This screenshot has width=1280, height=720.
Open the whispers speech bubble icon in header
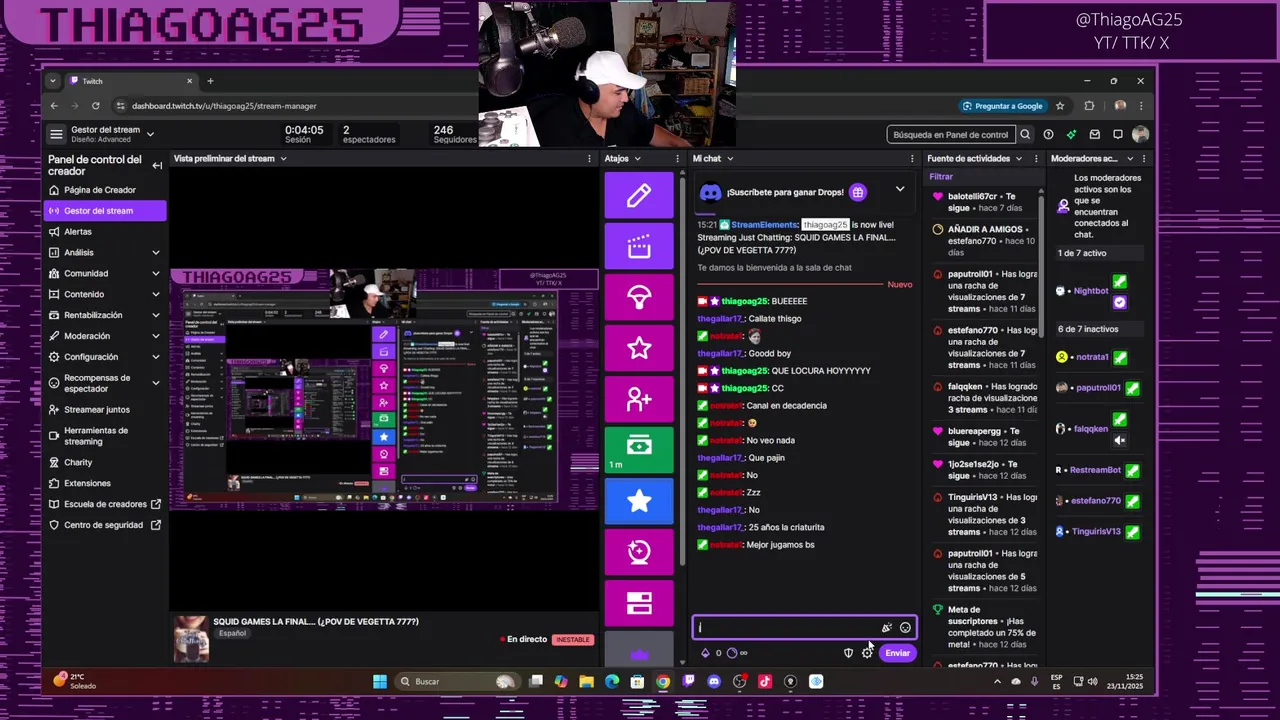(1117, 134)
